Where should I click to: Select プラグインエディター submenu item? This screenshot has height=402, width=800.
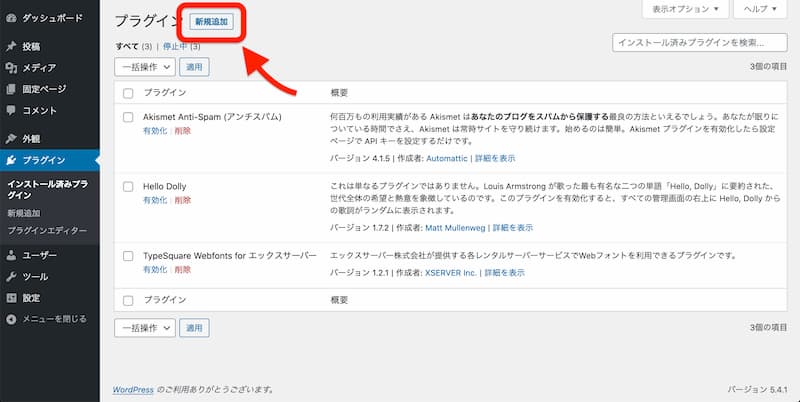tap(47, 231)
